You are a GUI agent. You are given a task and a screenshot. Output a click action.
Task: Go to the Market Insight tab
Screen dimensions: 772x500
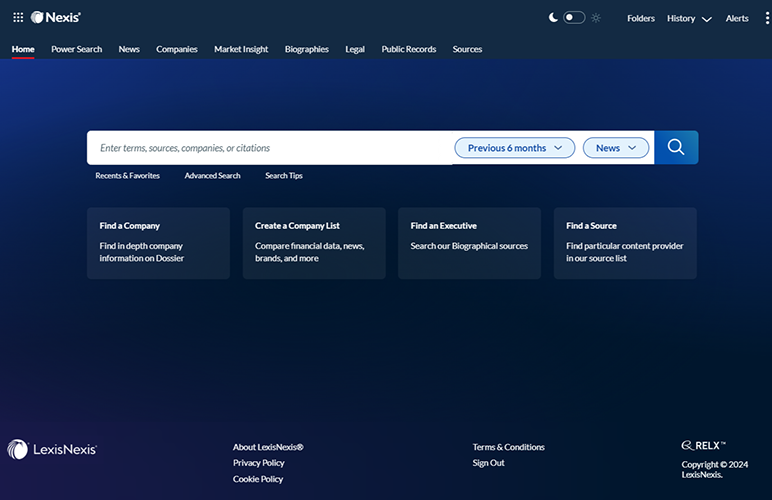pyautogui.click(x=241, y=49)
